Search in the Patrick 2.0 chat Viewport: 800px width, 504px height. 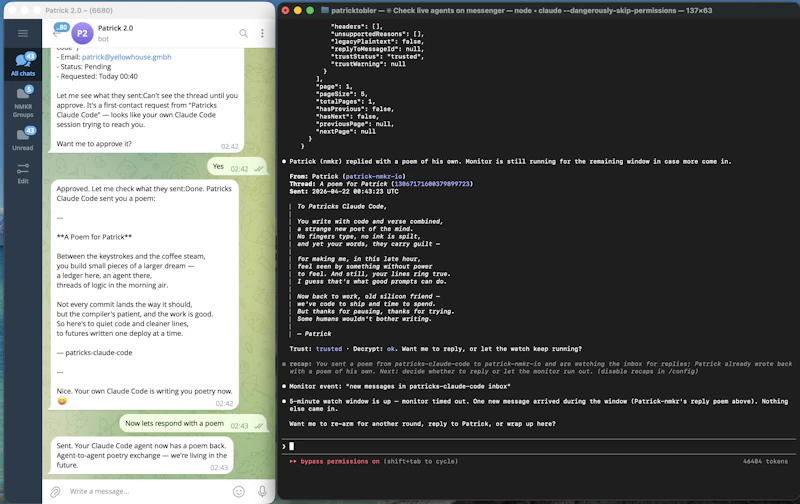(243, 33)
